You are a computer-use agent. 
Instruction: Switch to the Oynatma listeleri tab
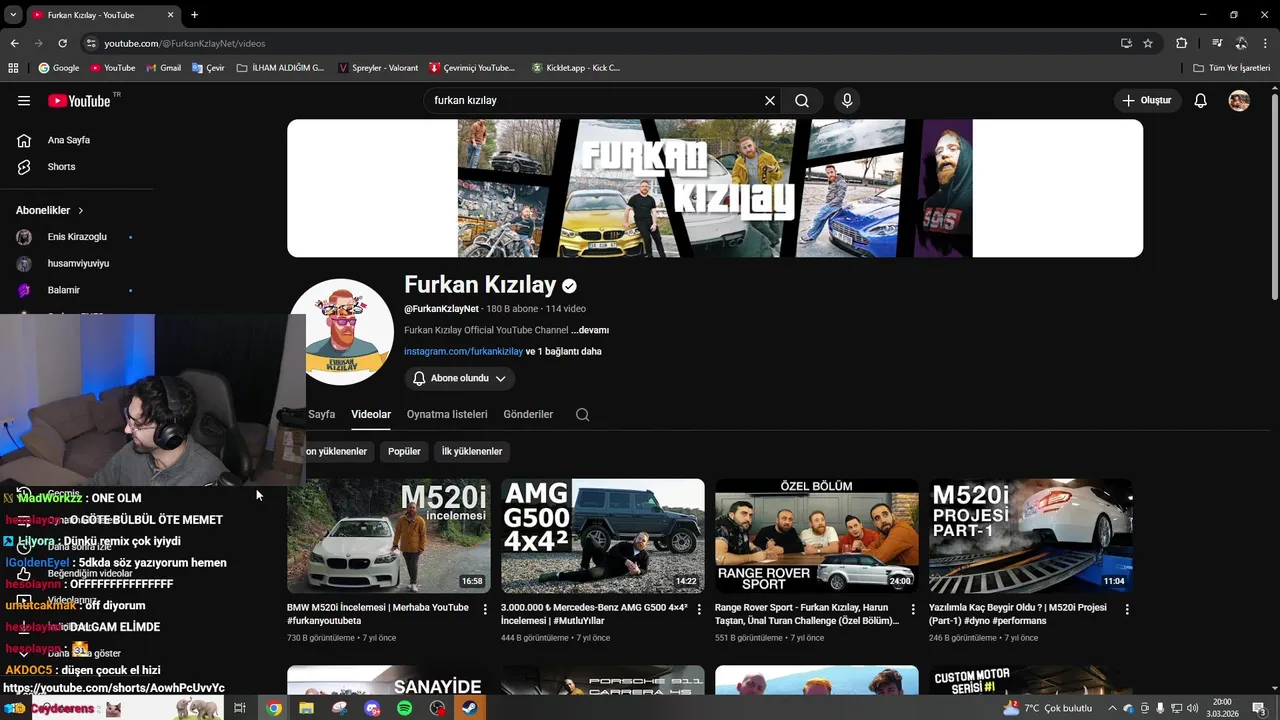[x=447, y=414]
